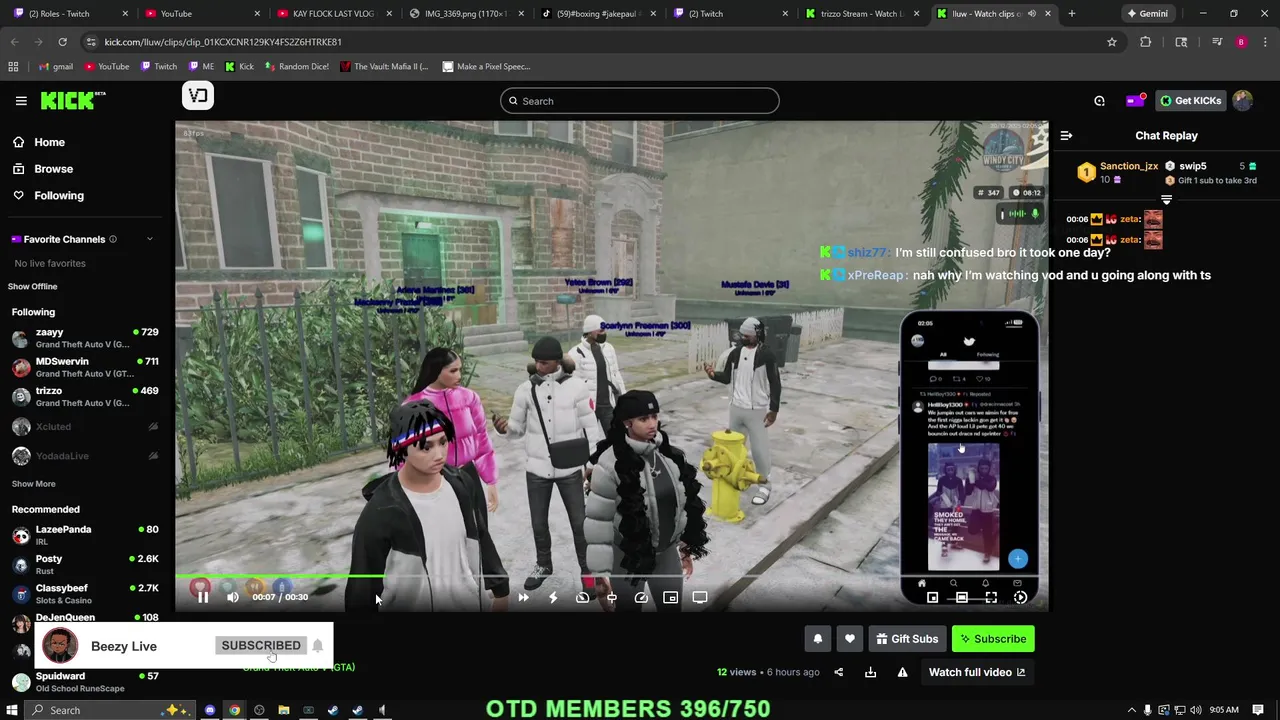The height and width of the screenshot is (720, 1280).
Task: Open File Explorer from the taskbar
Action: (x=284, y=710)
